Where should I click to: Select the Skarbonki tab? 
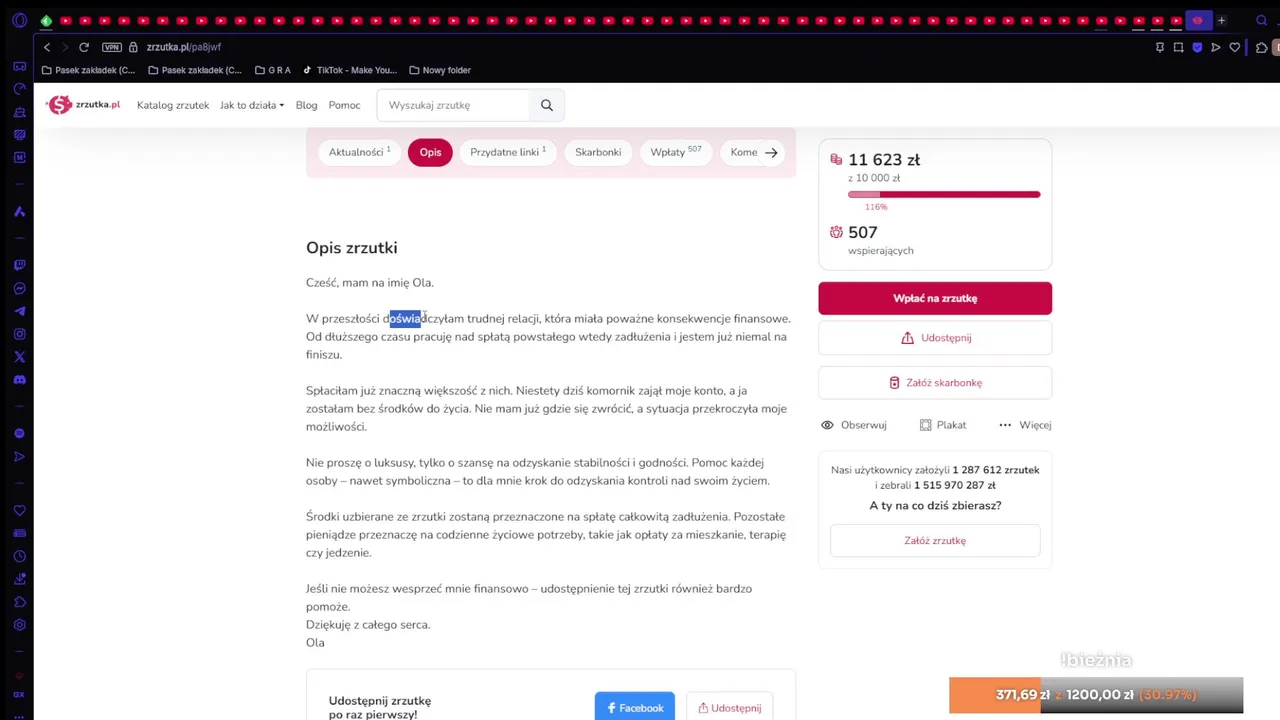coord(598,152)
